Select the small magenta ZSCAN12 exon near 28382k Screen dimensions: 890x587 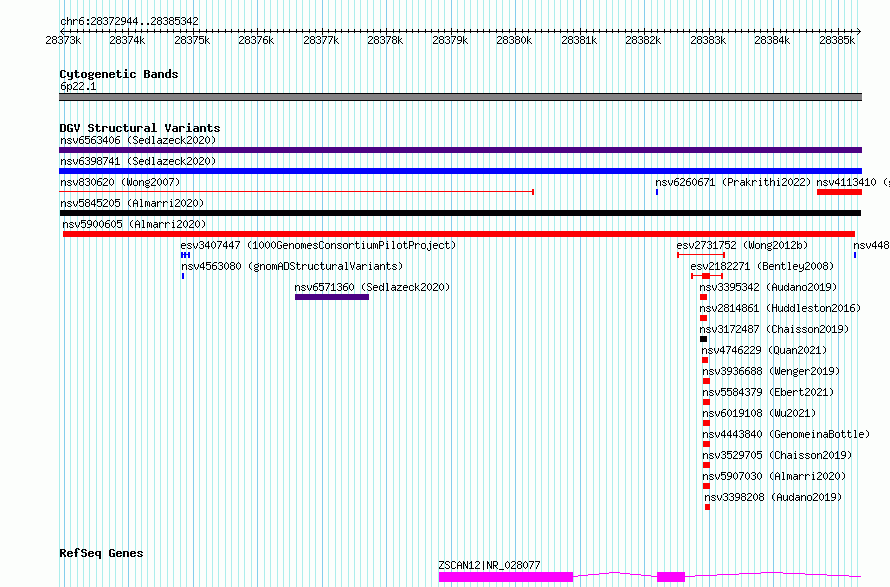pos(671,577)
